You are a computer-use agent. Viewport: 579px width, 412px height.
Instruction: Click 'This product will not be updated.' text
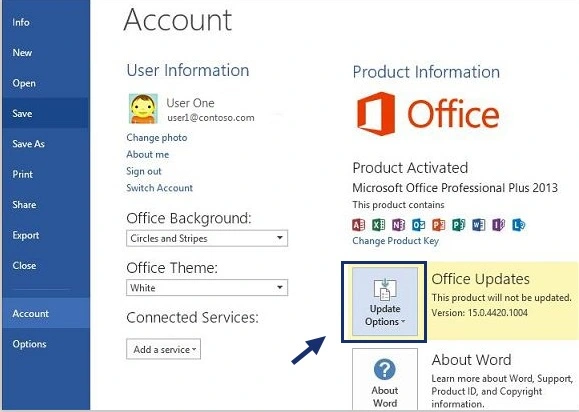(x=501, y=298)
